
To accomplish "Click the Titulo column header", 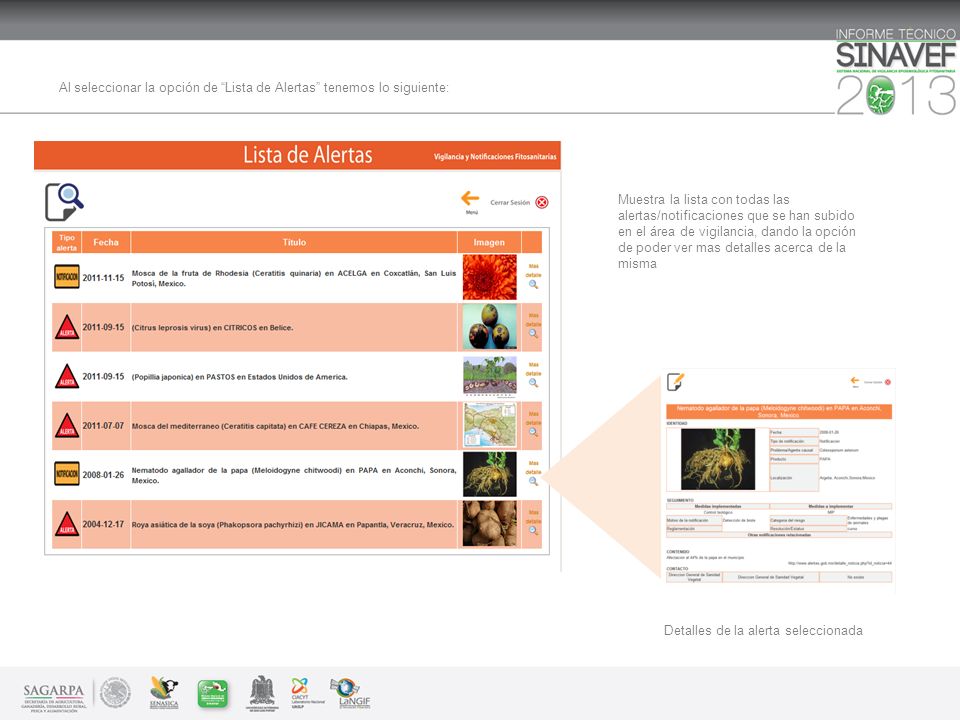I will 294,242.
